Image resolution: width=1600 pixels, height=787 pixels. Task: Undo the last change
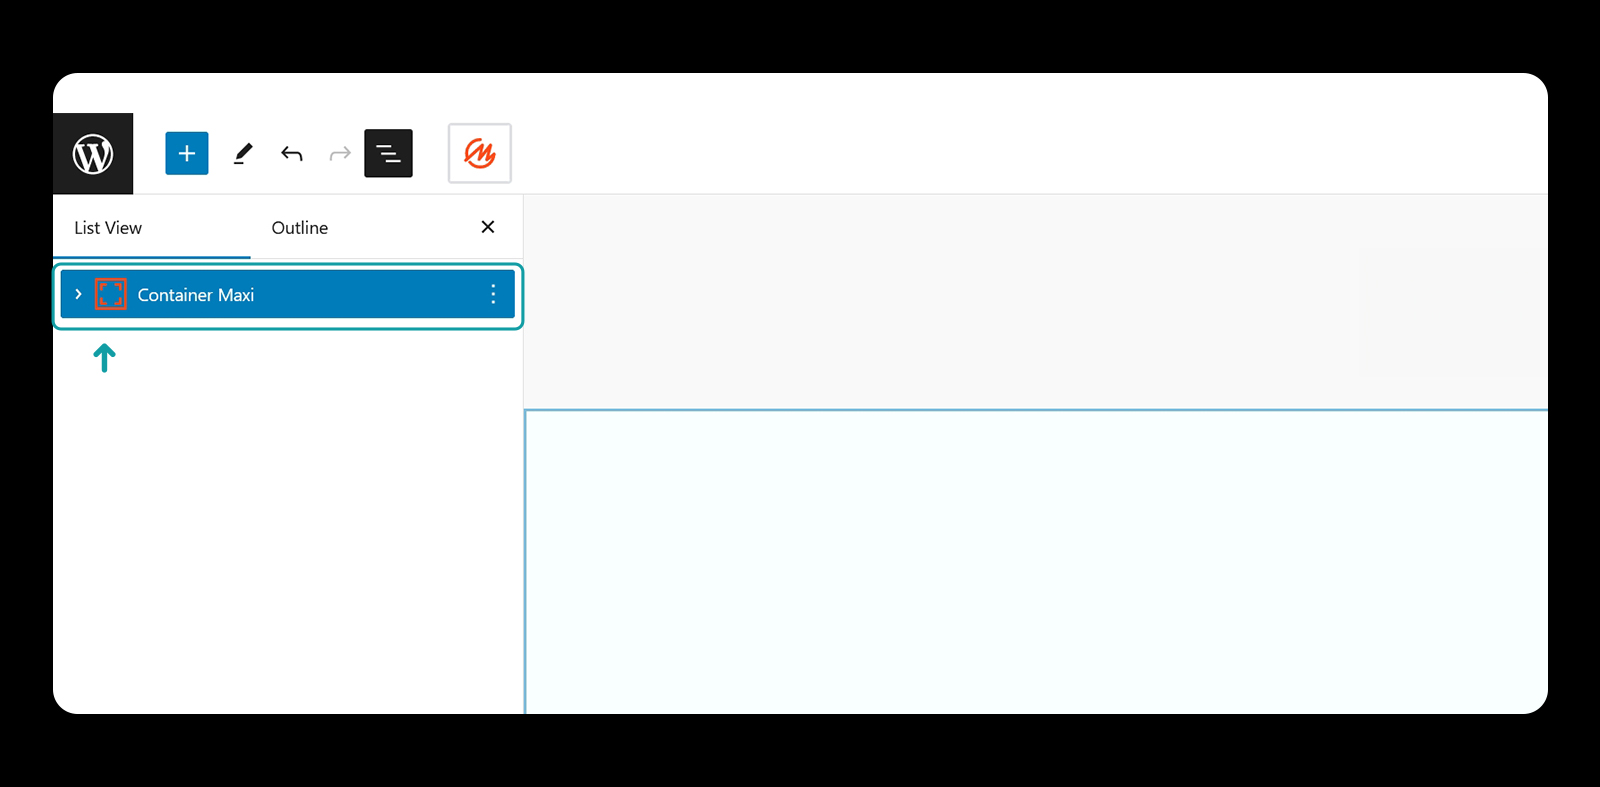pos(292,153)
